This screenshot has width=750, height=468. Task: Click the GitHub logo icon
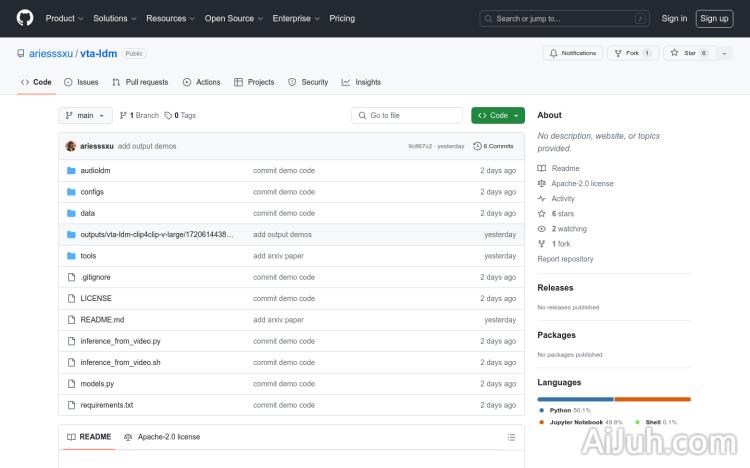25,18
